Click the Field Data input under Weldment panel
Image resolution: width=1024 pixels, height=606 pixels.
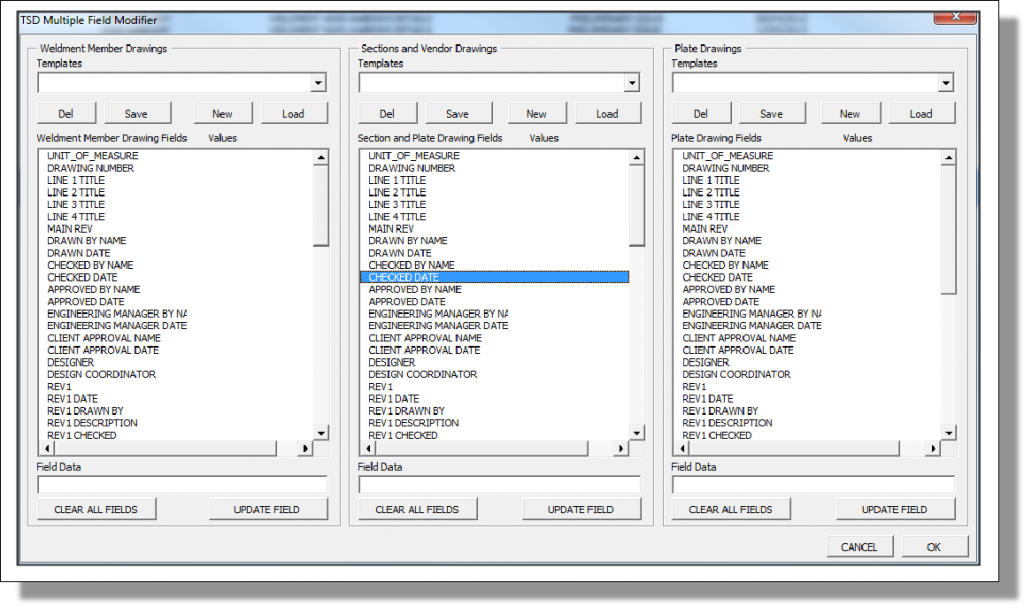(182, 485)
